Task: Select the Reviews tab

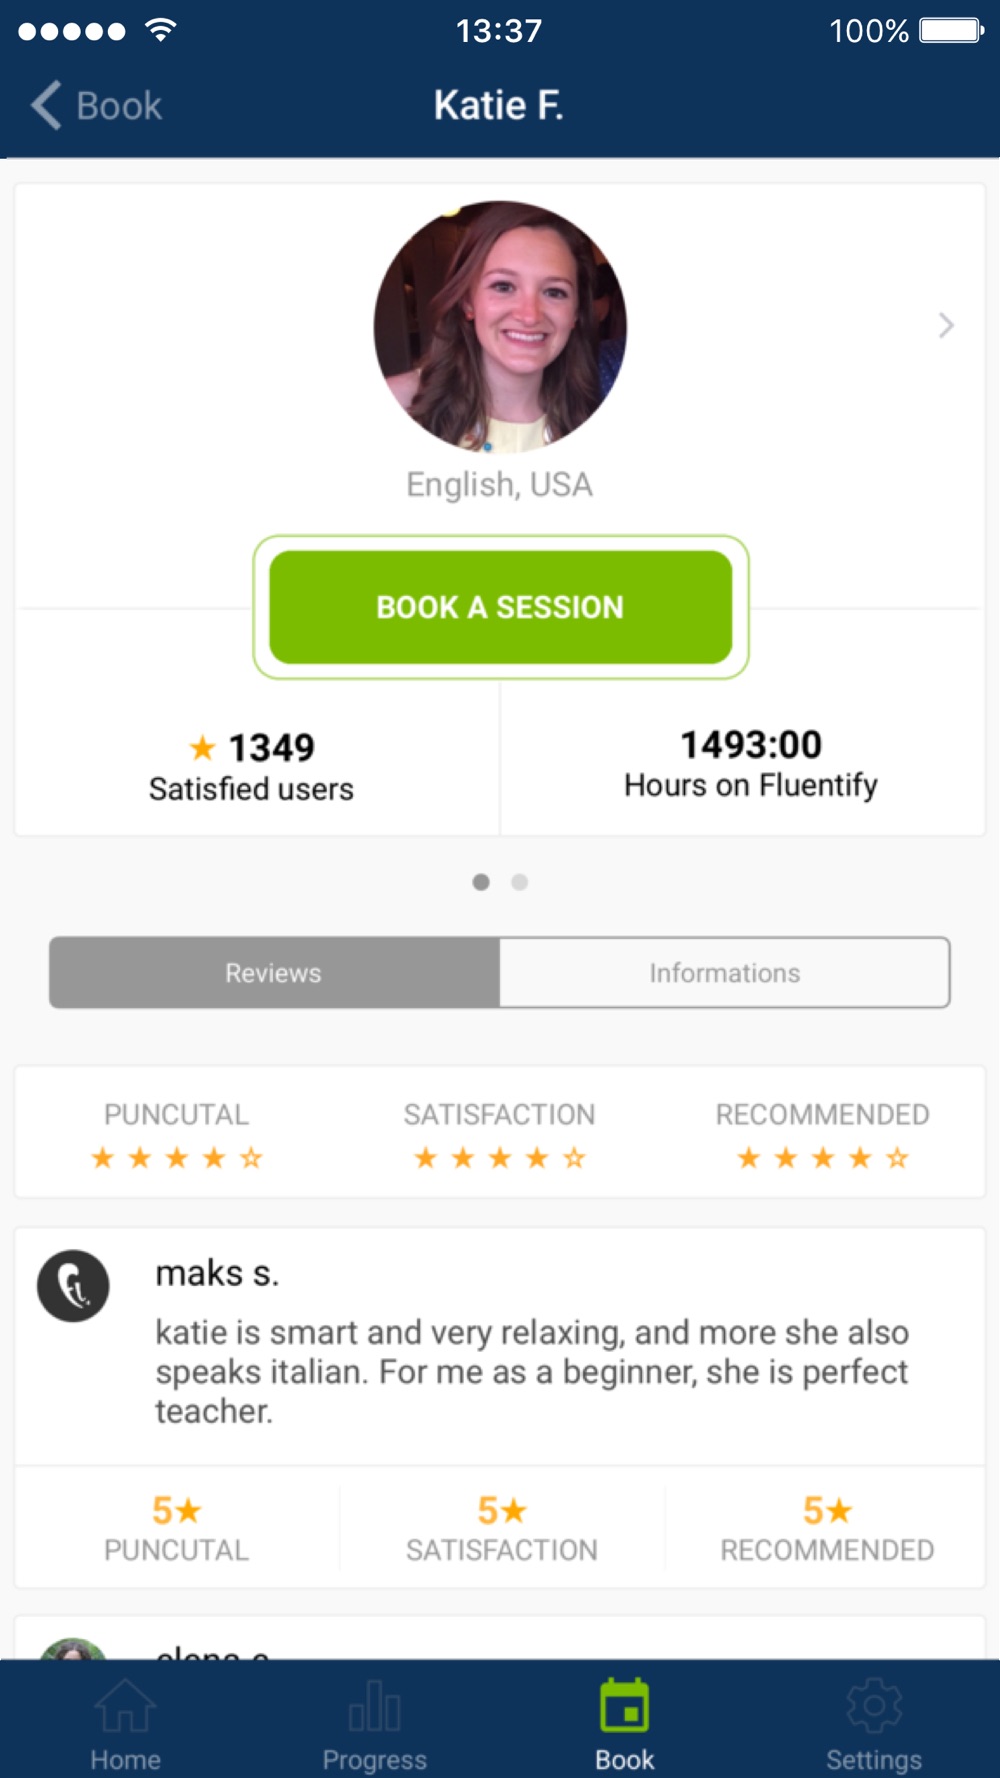Action: pos(274,973)
